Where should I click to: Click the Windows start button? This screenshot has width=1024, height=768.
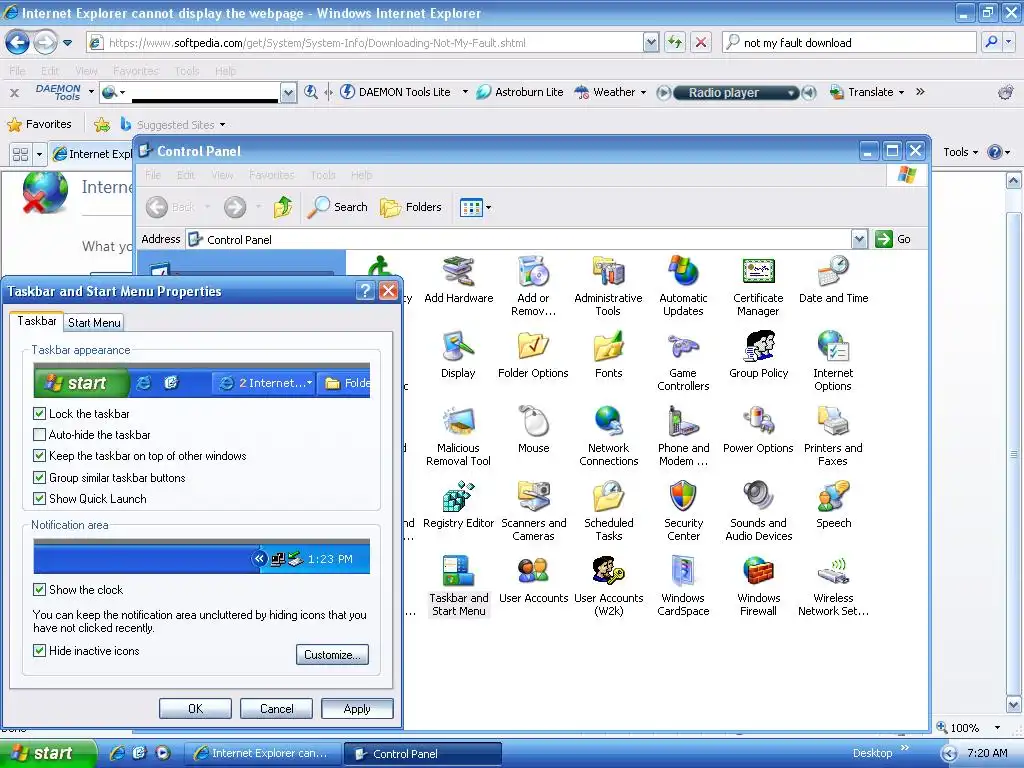click(46, 754)
